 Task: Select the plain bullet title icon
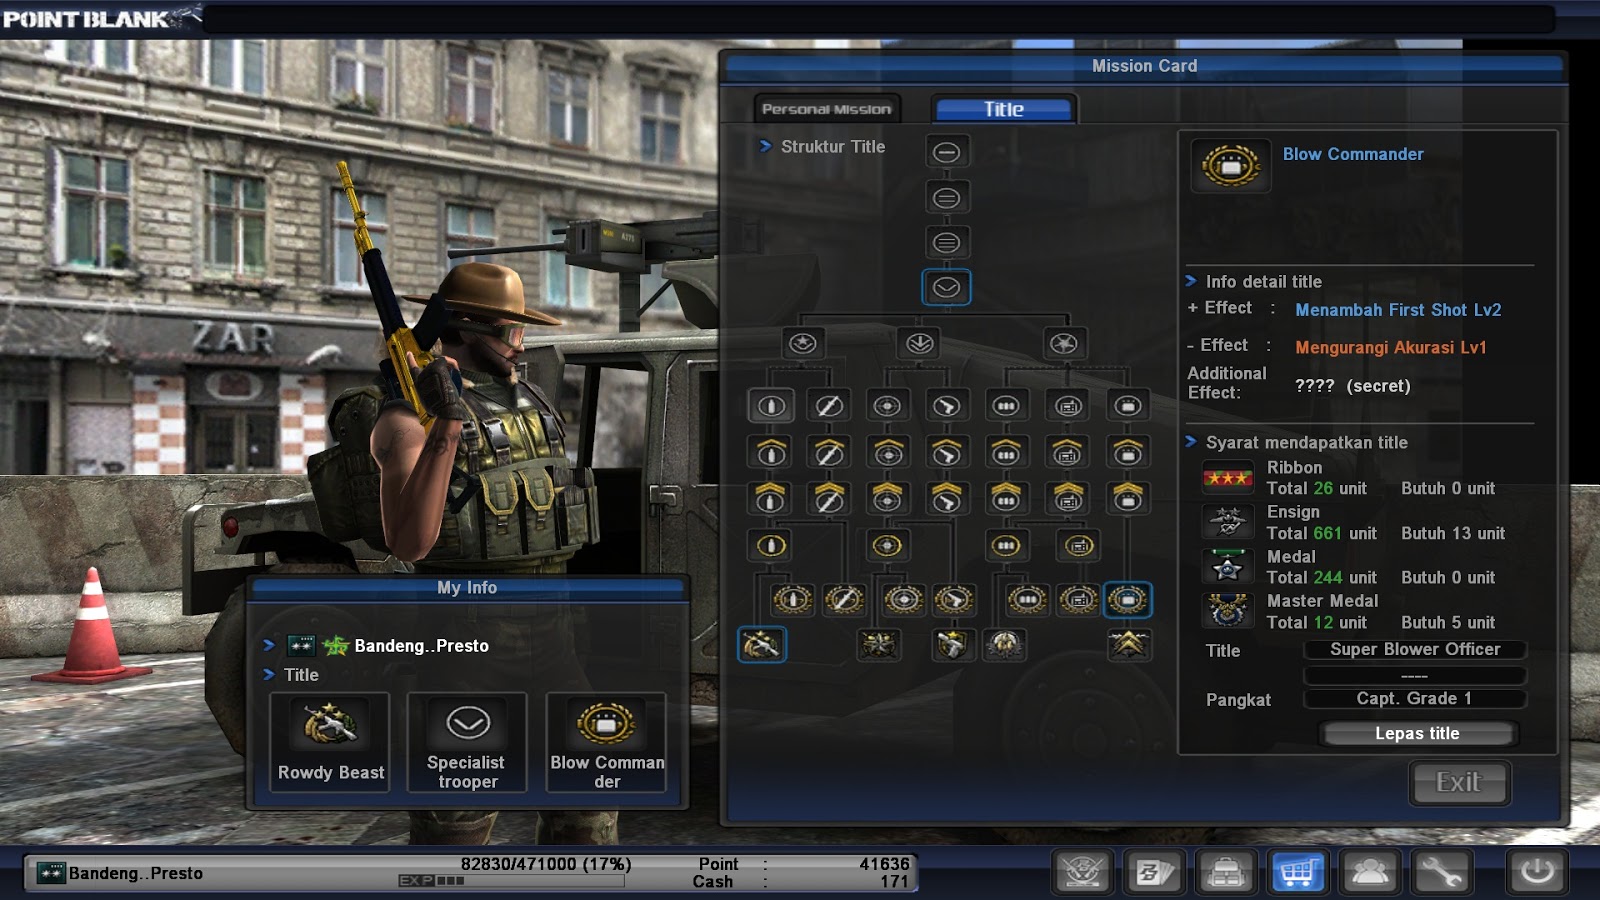point(770,406)
